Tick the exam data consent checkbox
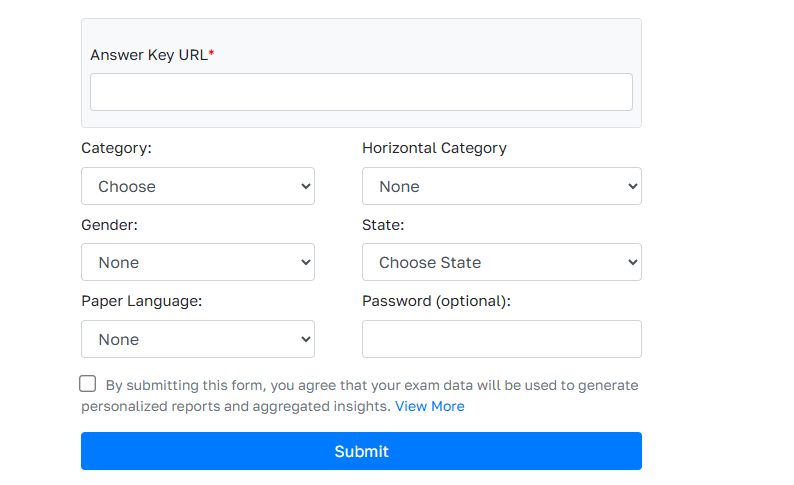Viewport: 794px width, 485px height. coord(88,384)
